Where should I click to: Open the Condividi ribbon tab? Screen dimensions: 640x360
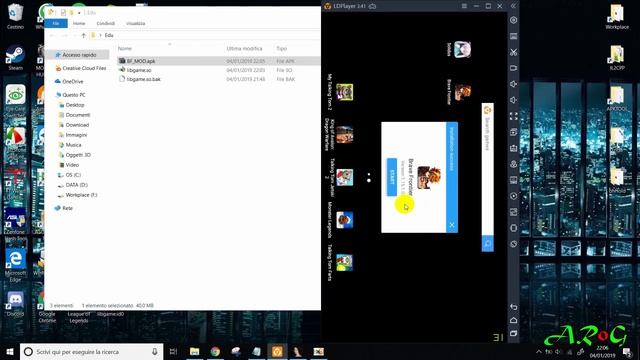[105, 23]
